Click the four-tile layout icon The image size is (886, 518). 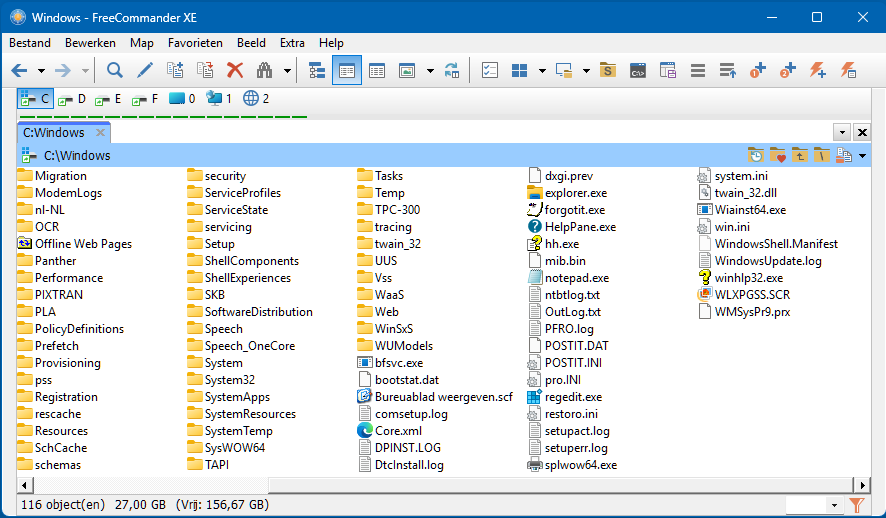pos(519,71)
